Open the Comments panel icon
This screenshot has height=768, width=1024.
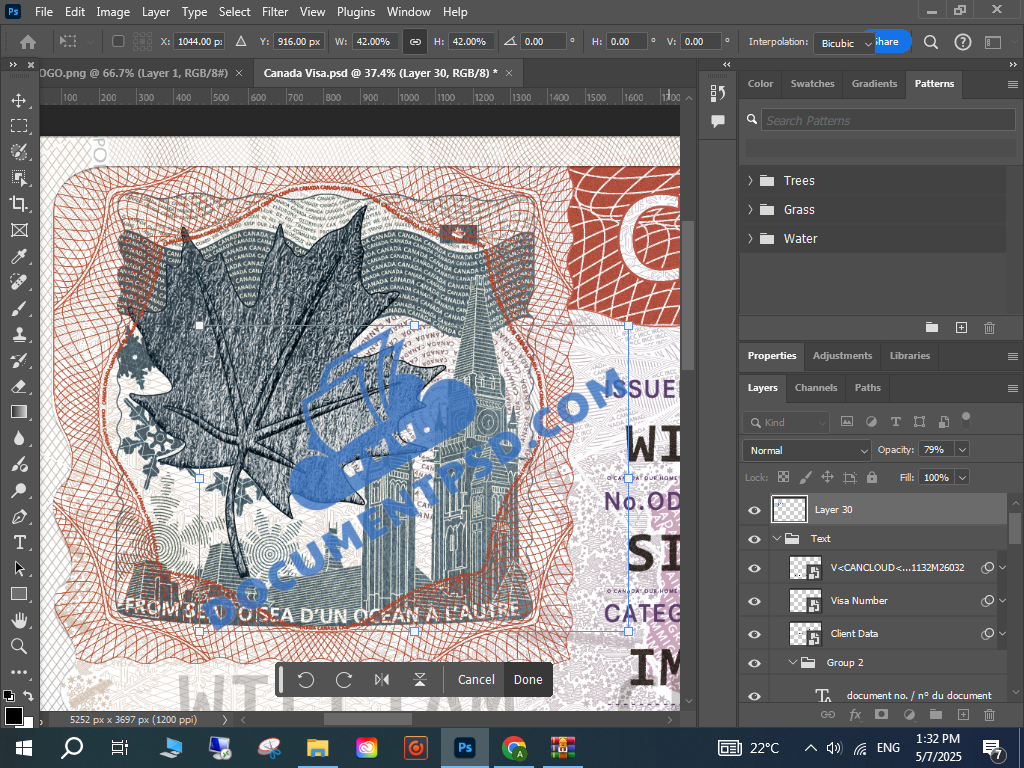coord(718,121)
